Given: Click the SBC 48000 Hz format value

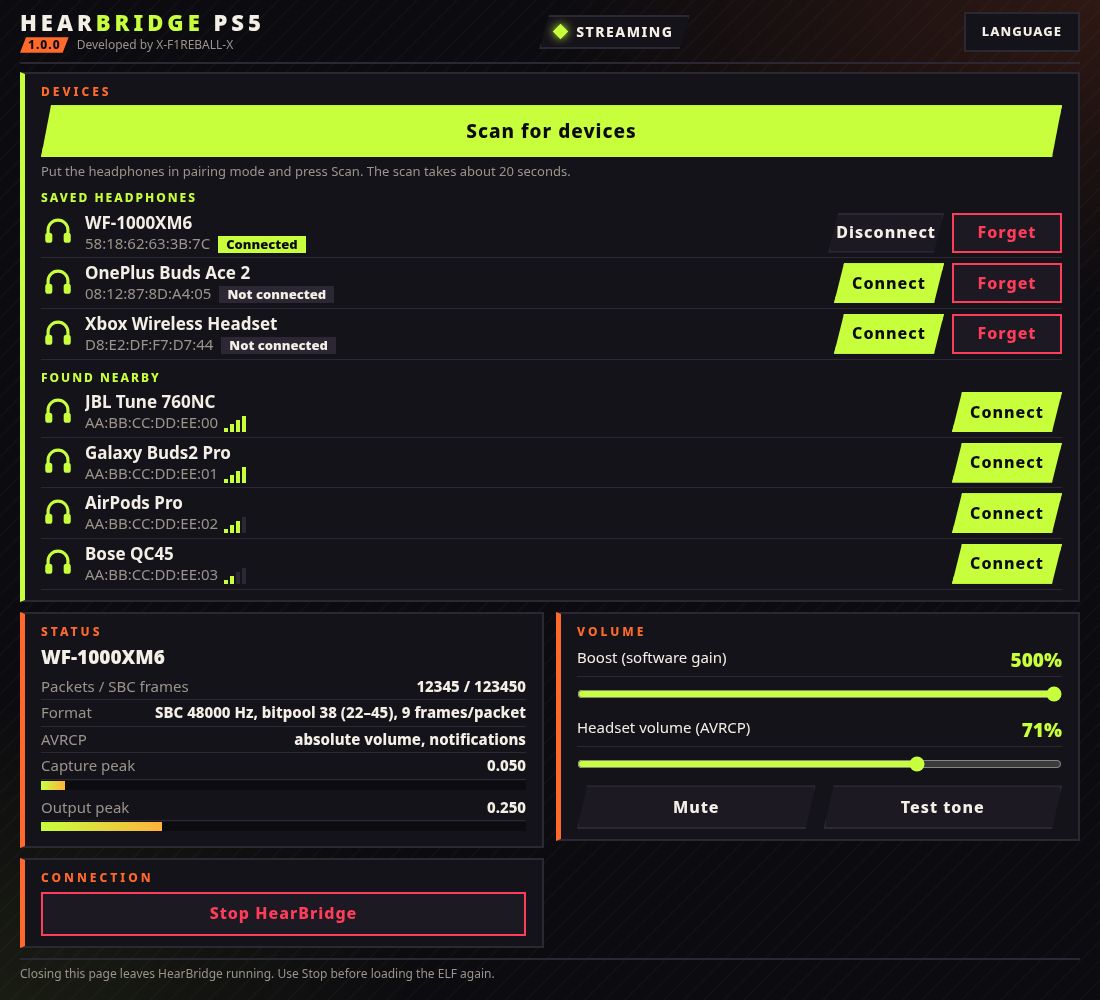Looking at the screenshot, I should tap(340, 713).
